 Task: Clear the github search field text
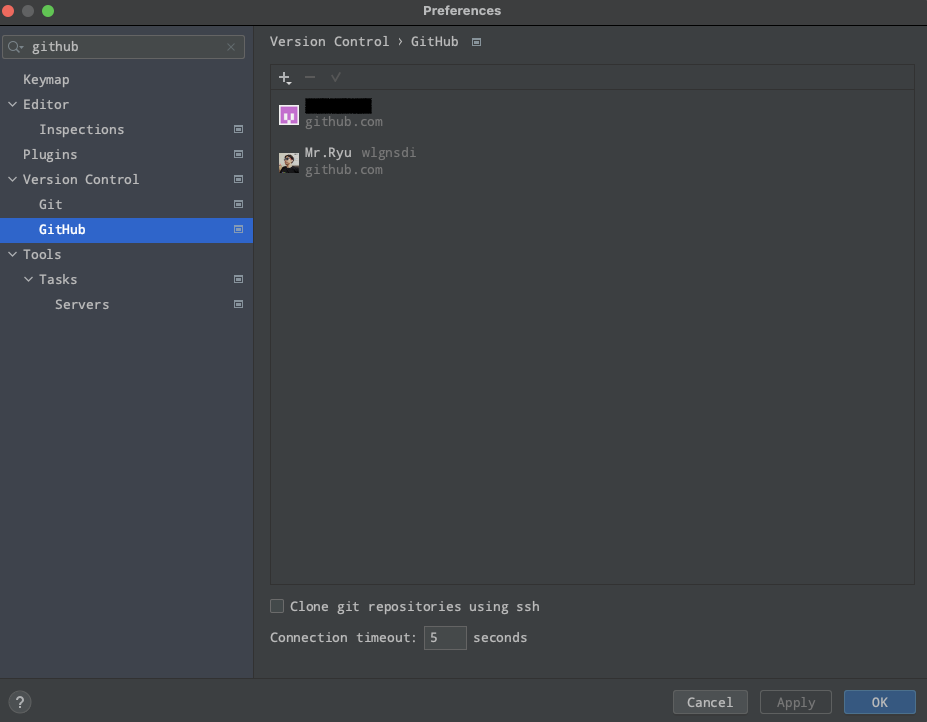coord(231,47)
